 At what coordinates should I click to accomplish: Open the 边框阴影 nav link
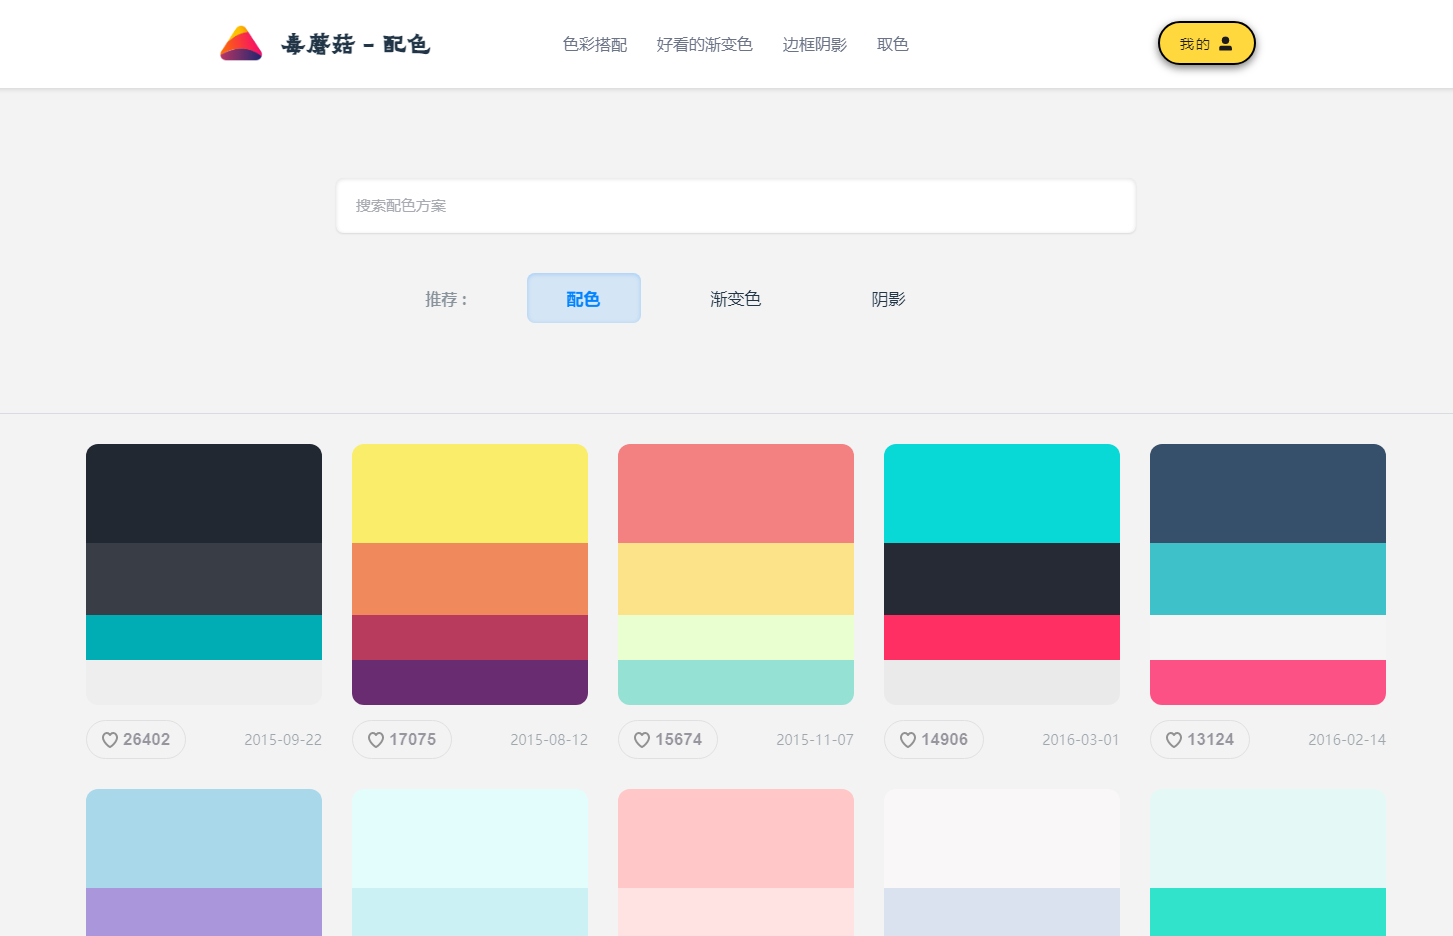point(815,44)
